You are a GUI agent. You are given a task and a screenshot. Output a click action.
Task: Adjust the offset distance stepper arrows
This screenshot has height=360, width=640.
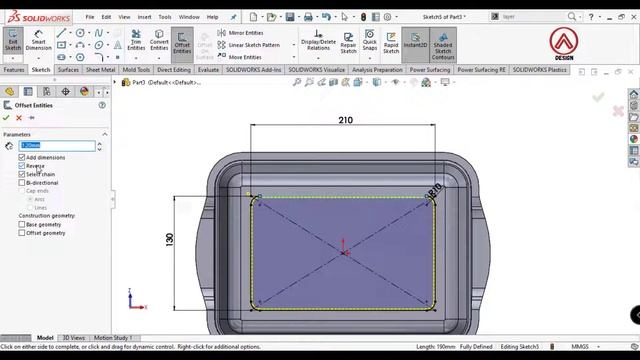tap(100, 146)
